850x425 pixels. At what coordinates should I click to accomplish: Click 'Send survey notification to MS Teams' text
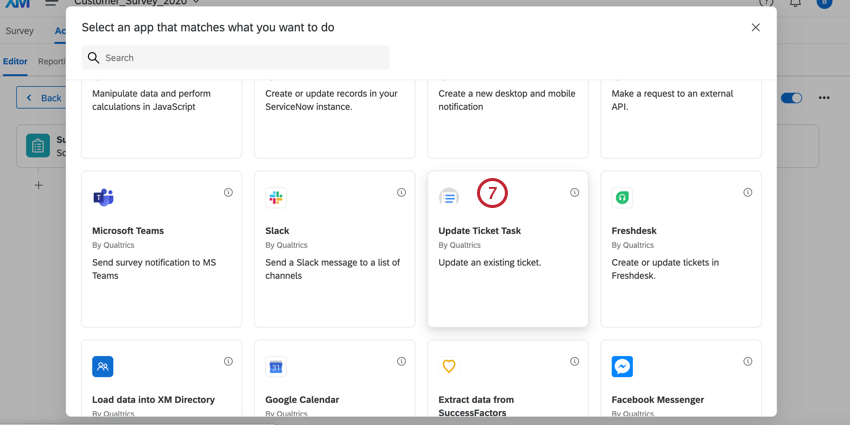tap(154, 269)
